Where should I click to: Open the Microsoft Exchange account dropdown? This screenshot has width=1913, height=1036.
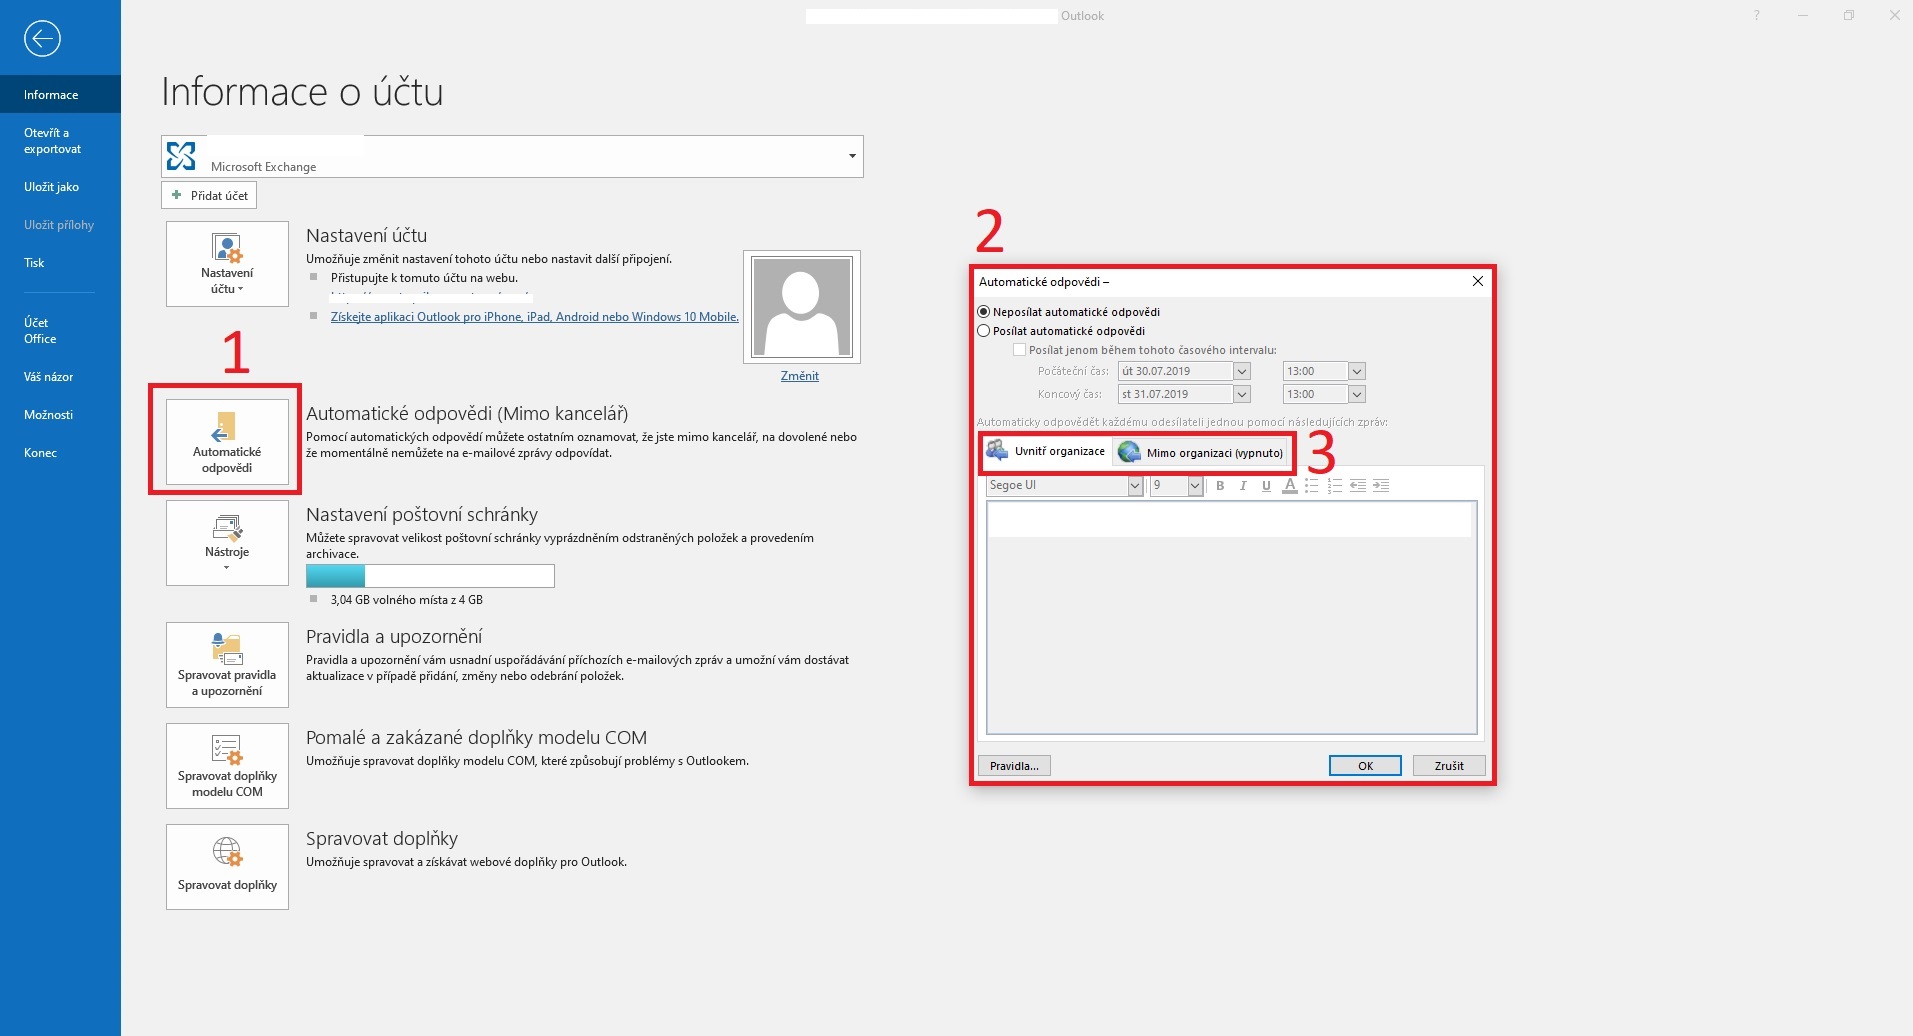[852, 156]
